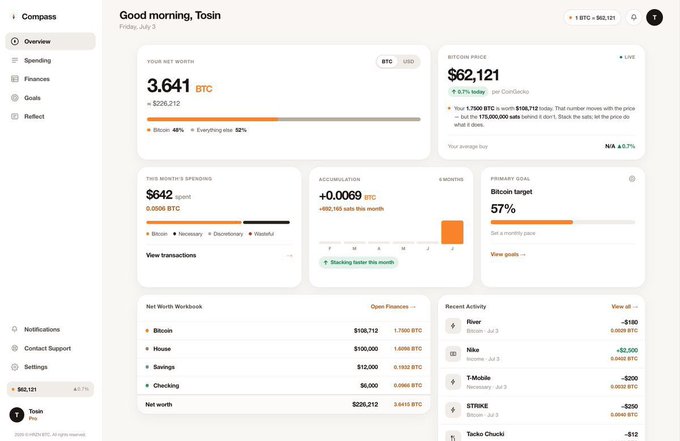Click the Nike +$2,500 amount
The height and width of the screenshot is (441, 680).
(x=627, y=350)
